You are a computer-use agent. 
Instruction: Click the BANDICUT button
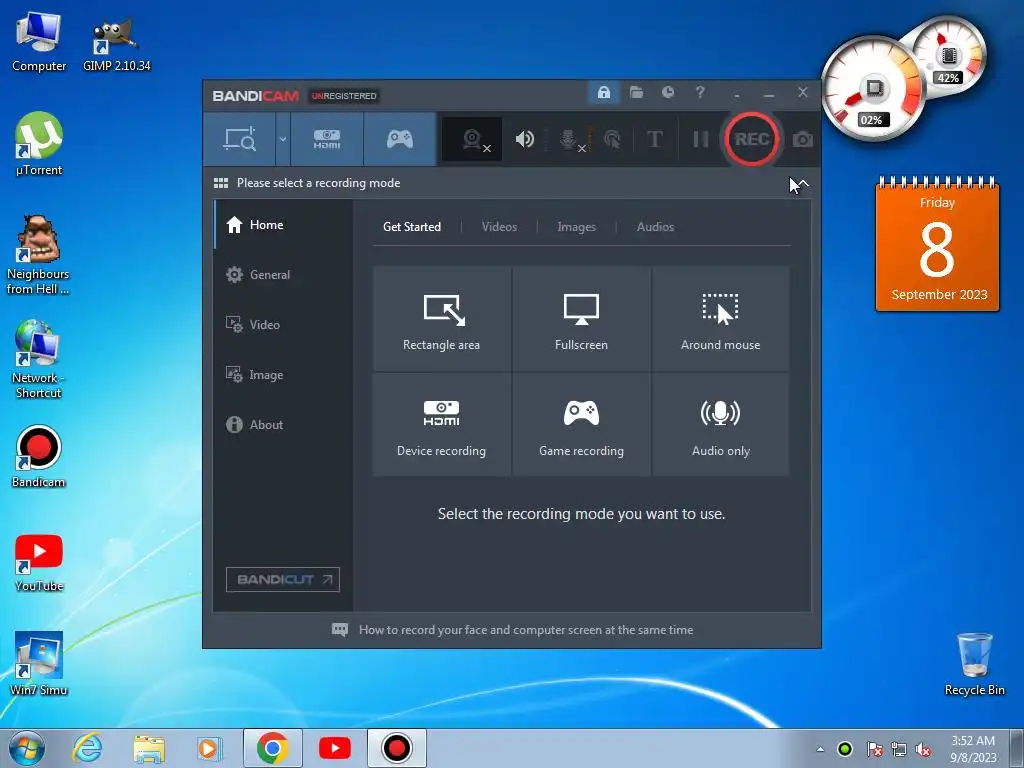(x=283, y=579)
